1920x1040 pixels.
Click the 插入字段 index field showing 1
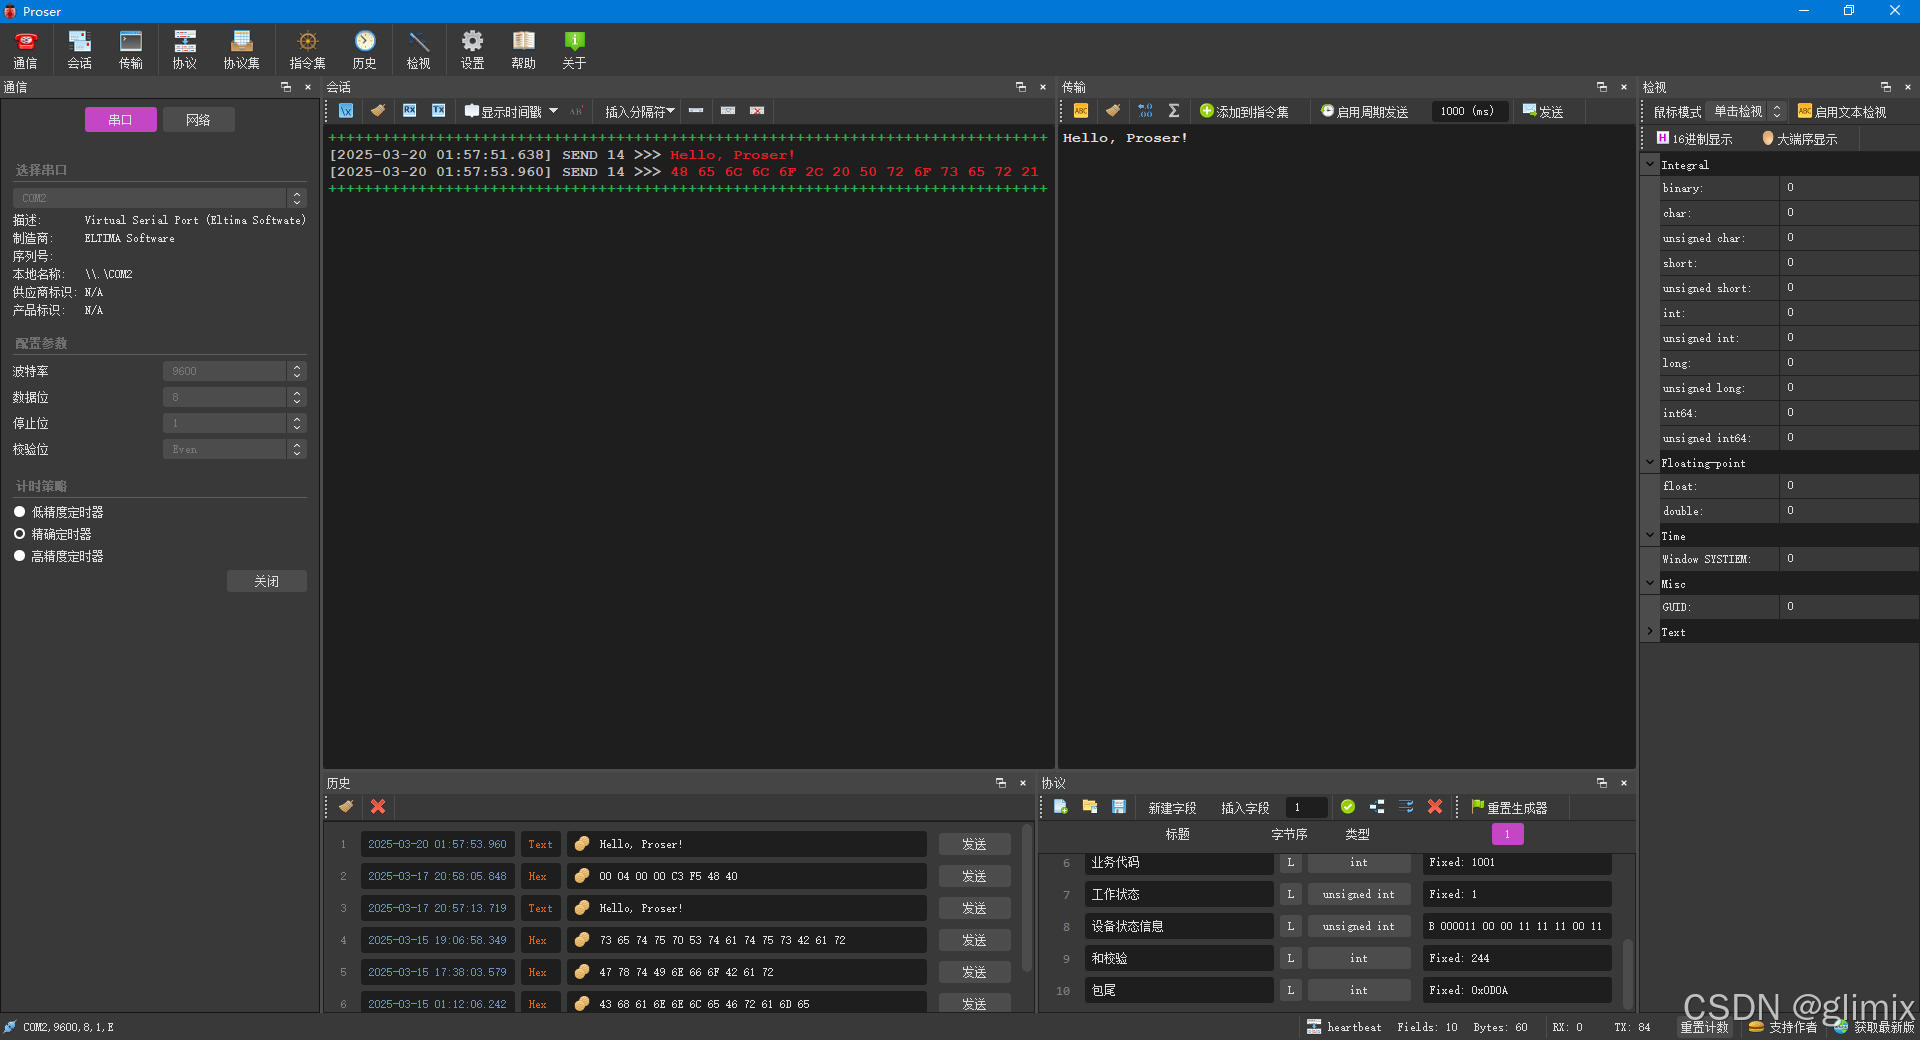1306,807
